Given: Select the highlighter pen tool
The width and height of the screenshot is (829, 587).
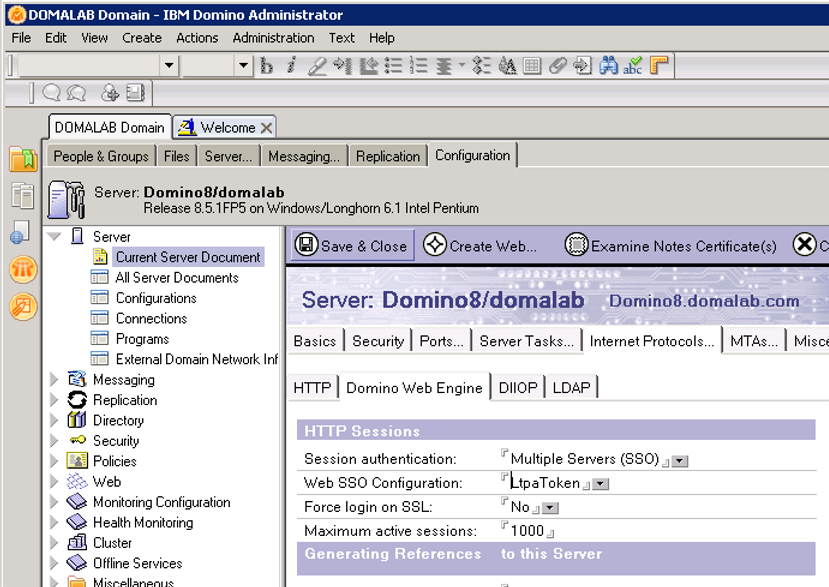Looking at the screenshot, I should 317,66.
